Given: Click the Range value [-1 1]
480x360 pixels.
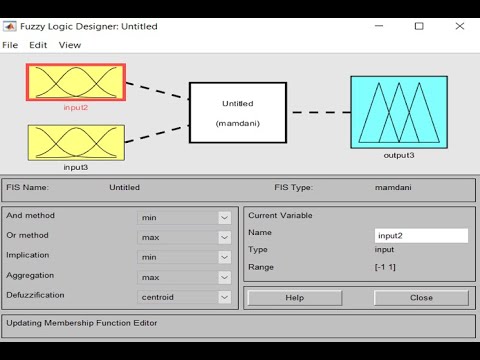Looking at the screenshot, I should coord(385,267).
